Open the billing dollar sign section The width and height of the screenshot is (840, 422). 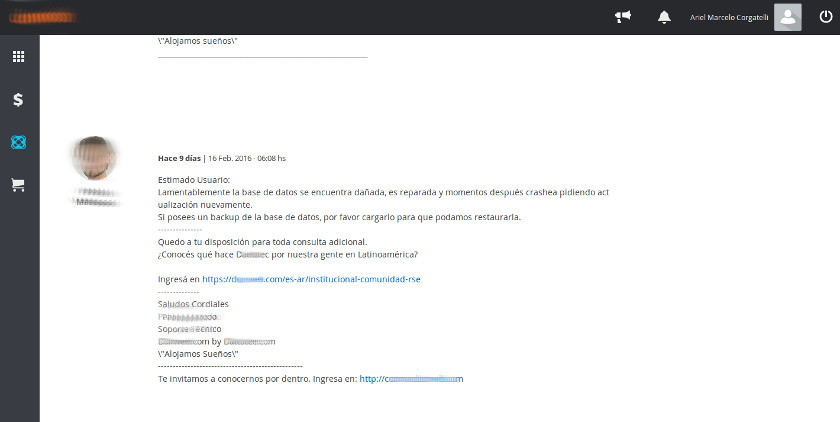(18, 99)
